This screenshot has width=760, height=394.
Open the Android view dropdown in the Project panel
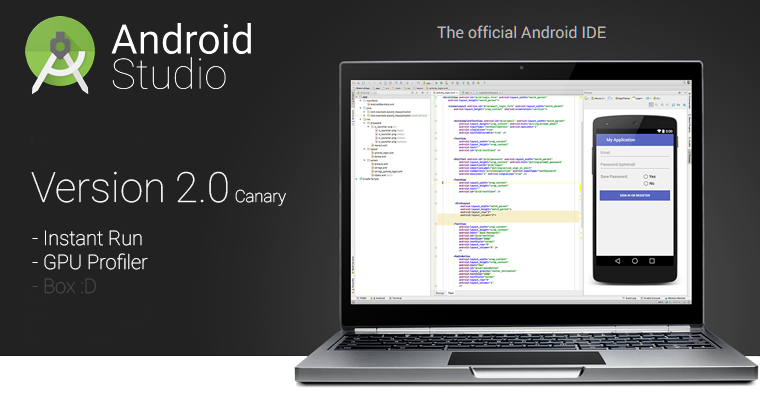pyautogui.click(x=366, y=93)
